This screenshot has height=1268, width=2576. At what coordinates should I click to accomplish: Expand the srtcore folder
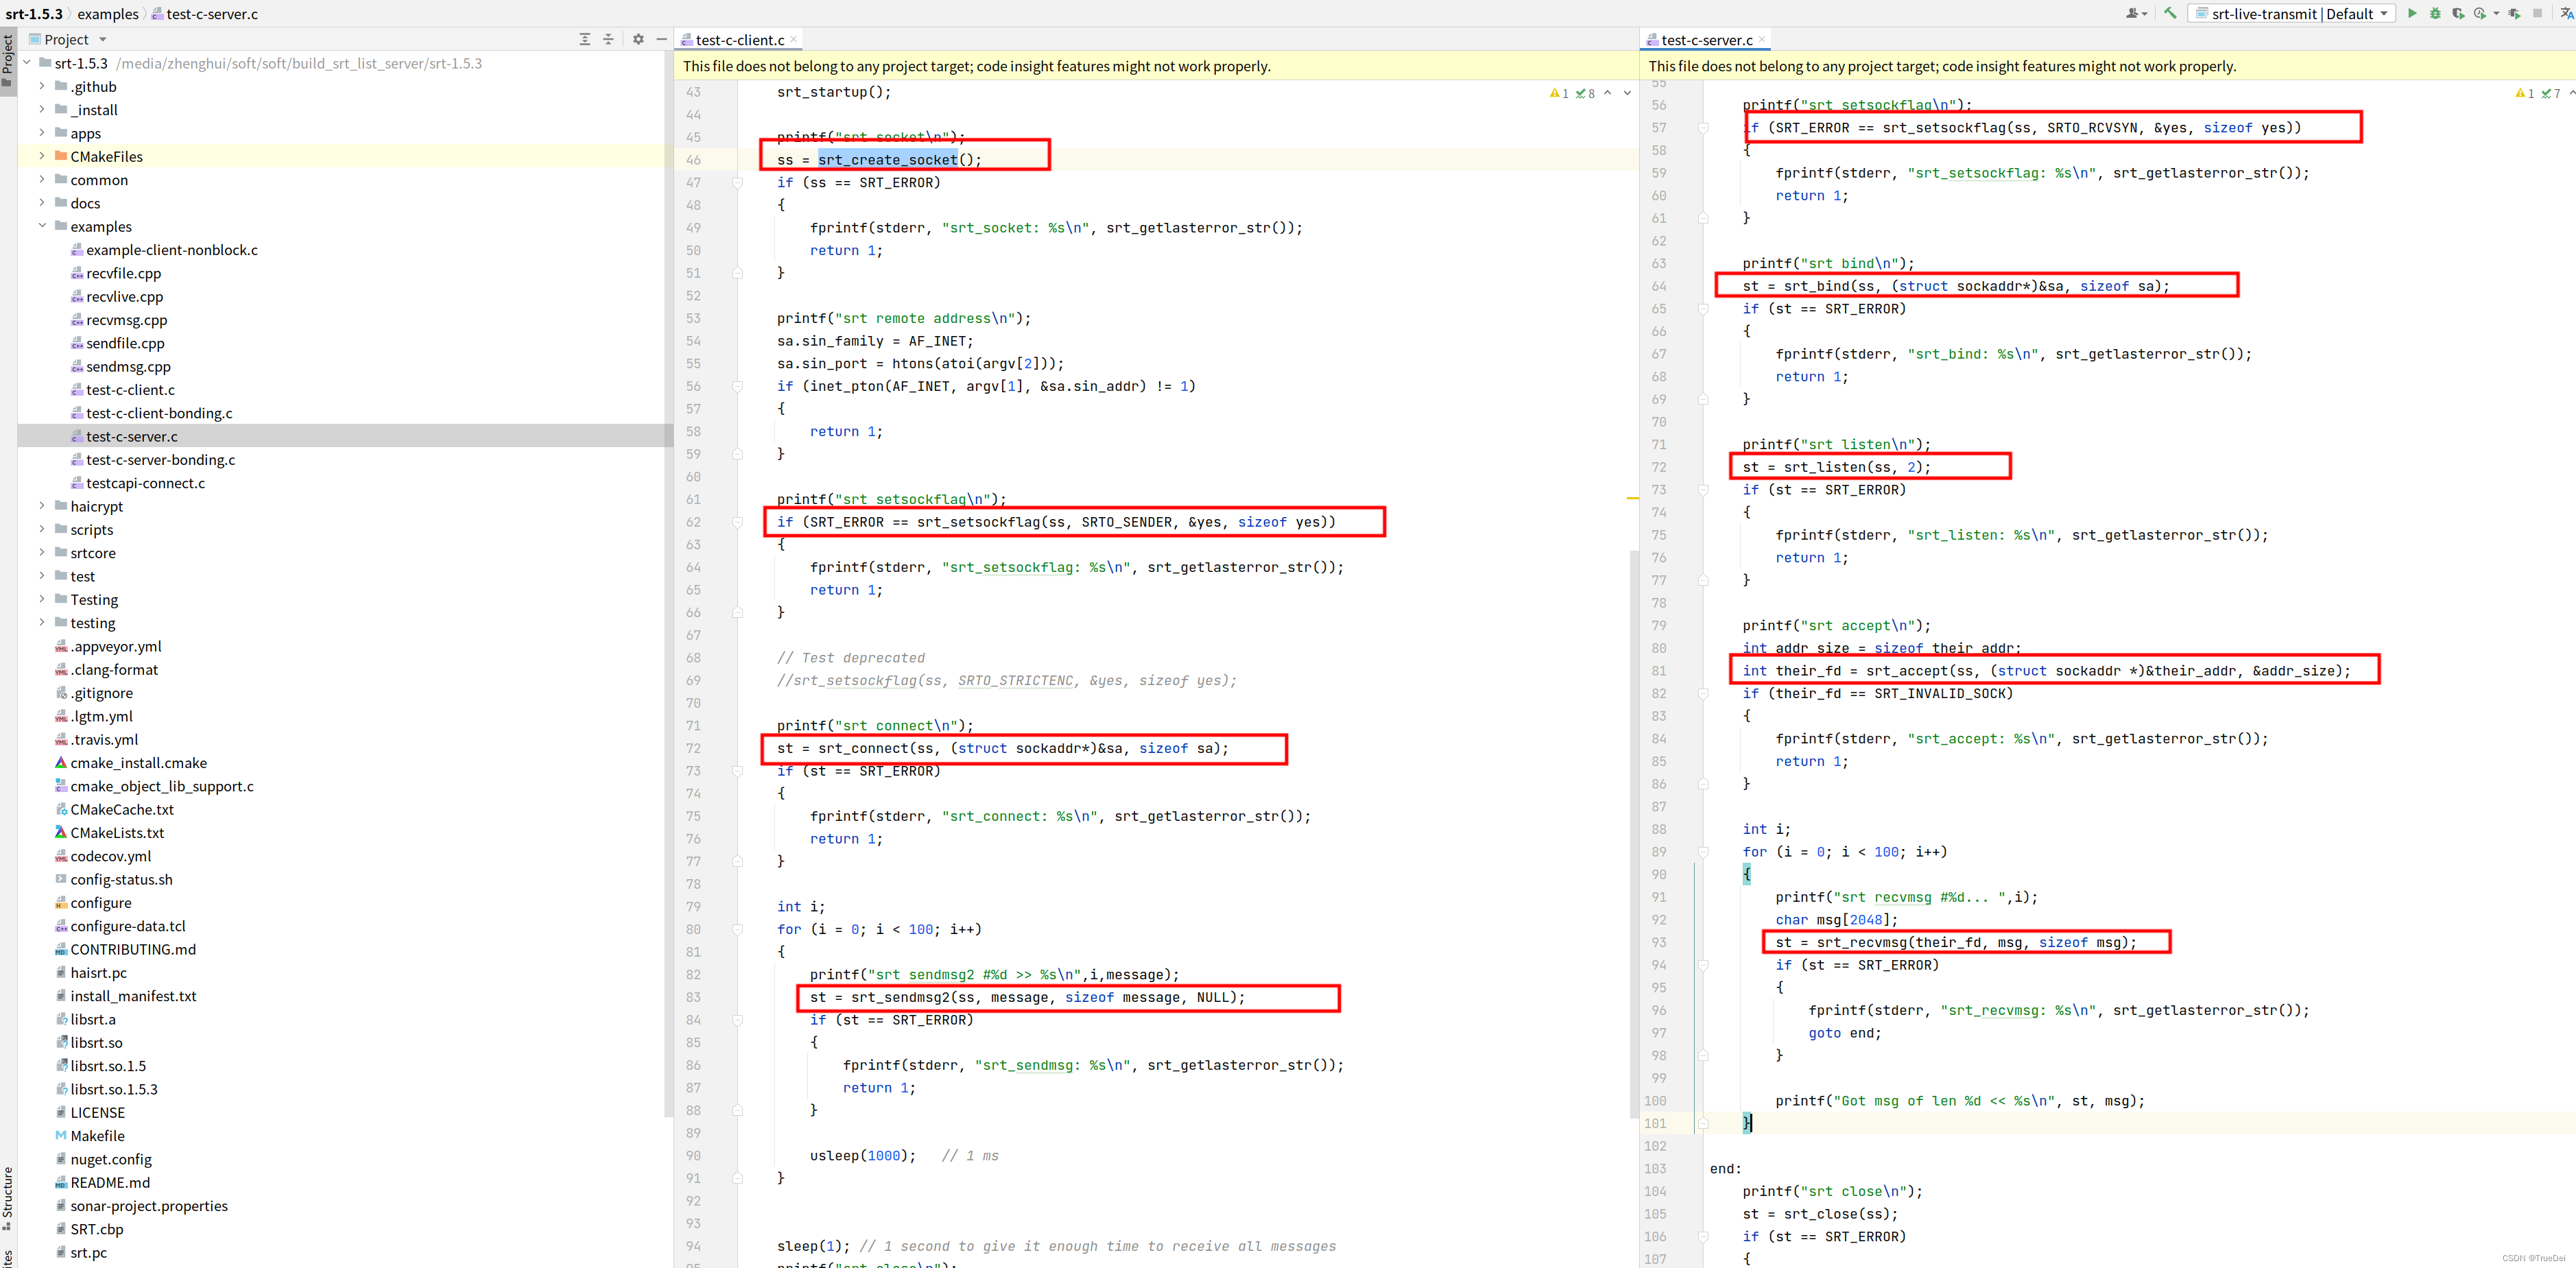coord(42,553)
